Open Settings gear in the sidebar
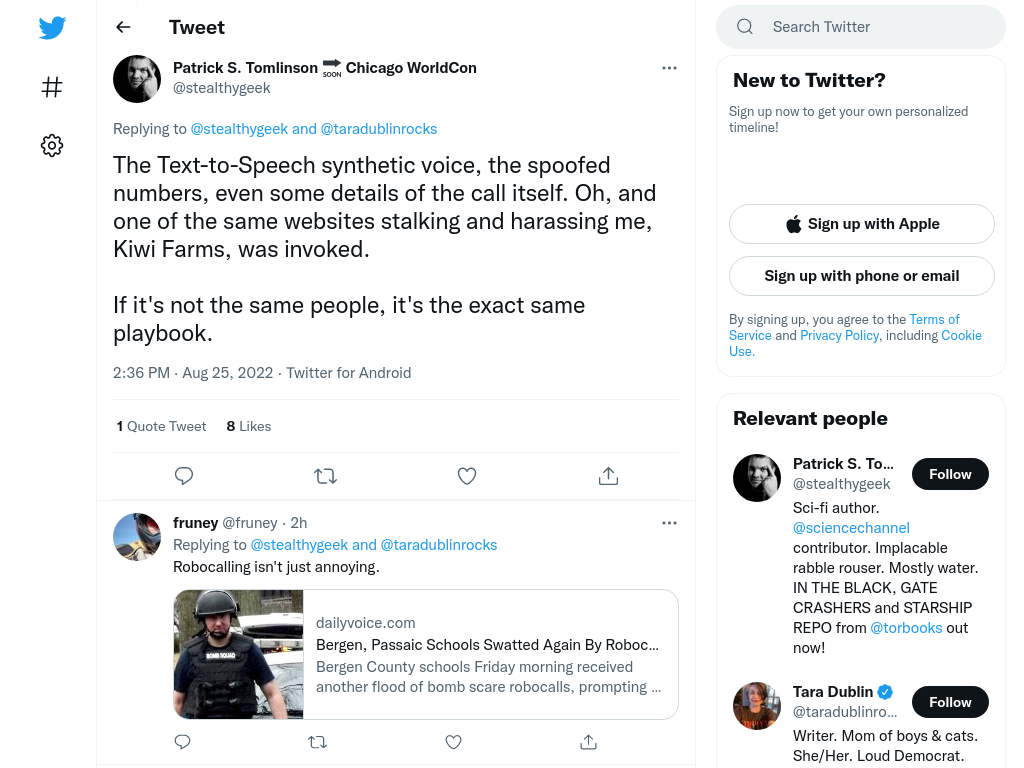 coord(52,145)
